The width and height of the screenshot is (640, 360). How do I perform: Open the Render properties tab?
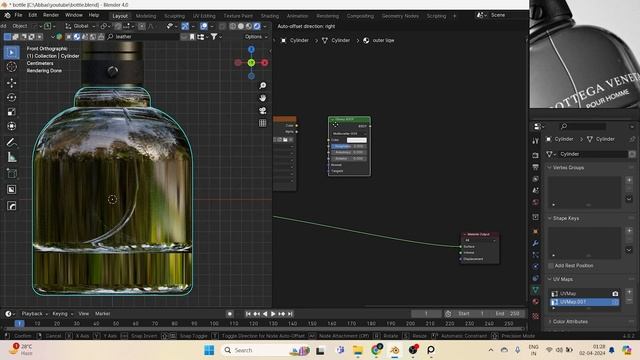536,155
